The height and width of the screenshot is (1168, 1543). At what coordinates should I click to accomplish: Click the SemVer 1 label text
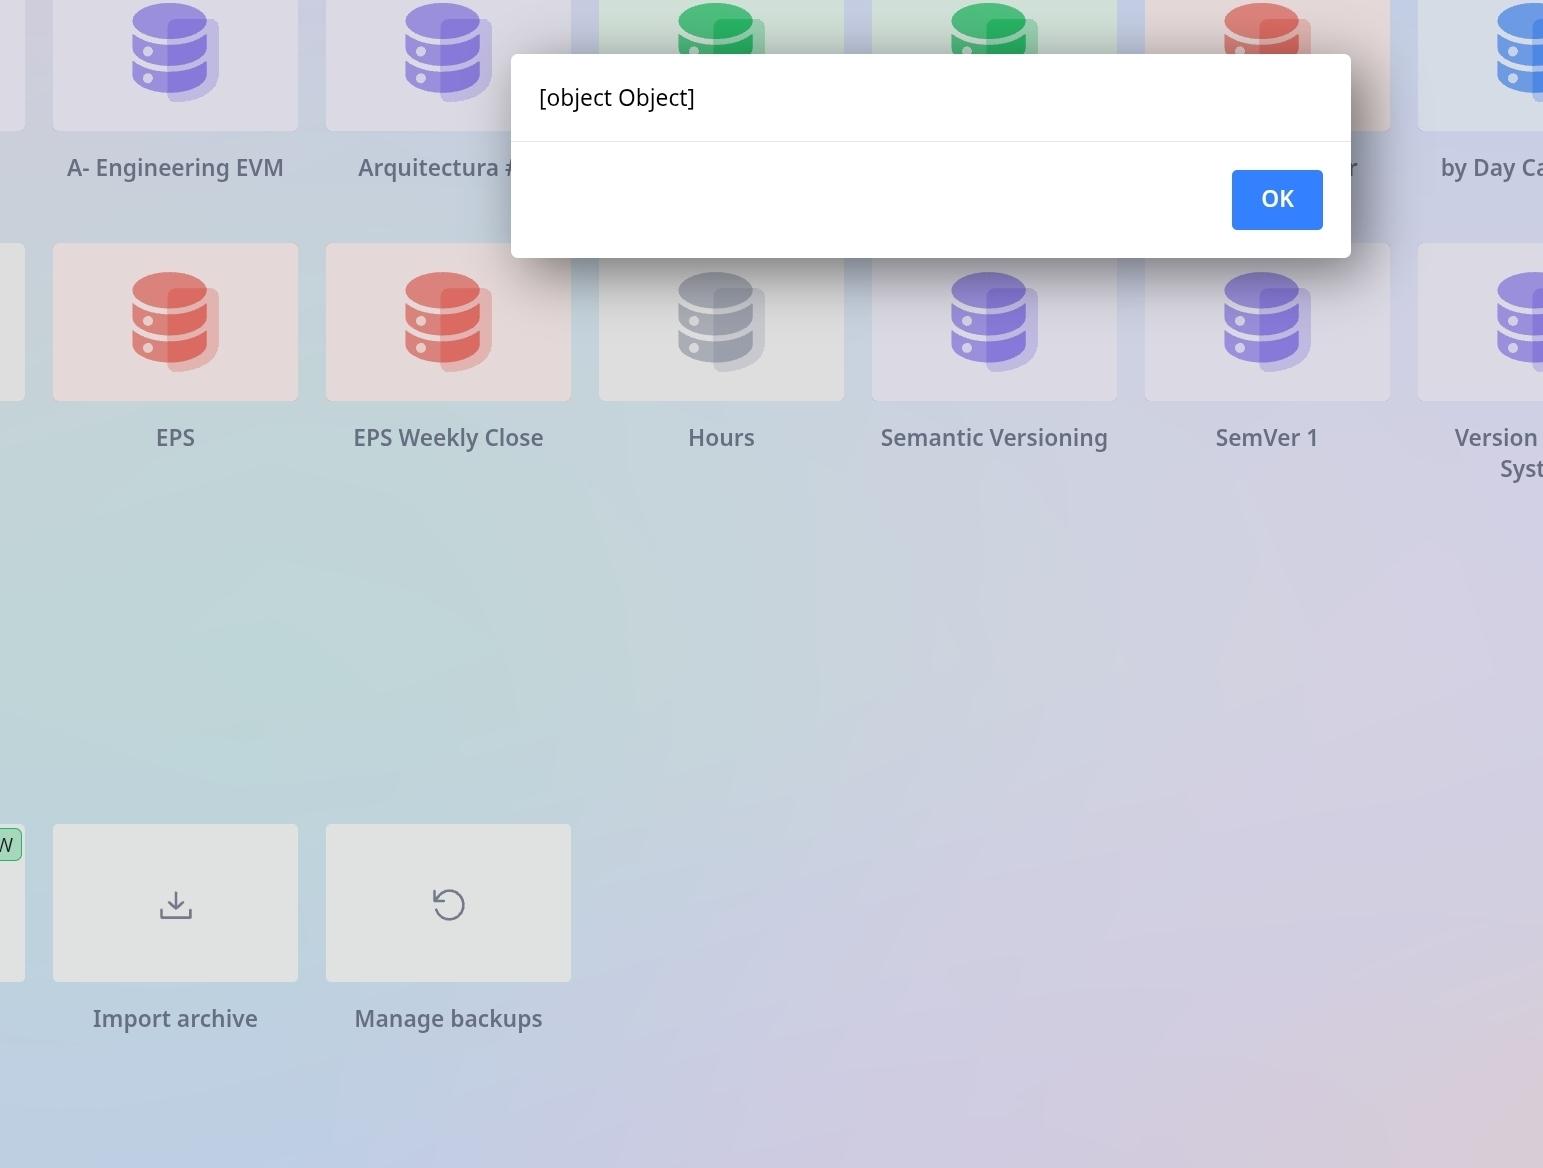pyautogui.click(x=1266, y=438)
